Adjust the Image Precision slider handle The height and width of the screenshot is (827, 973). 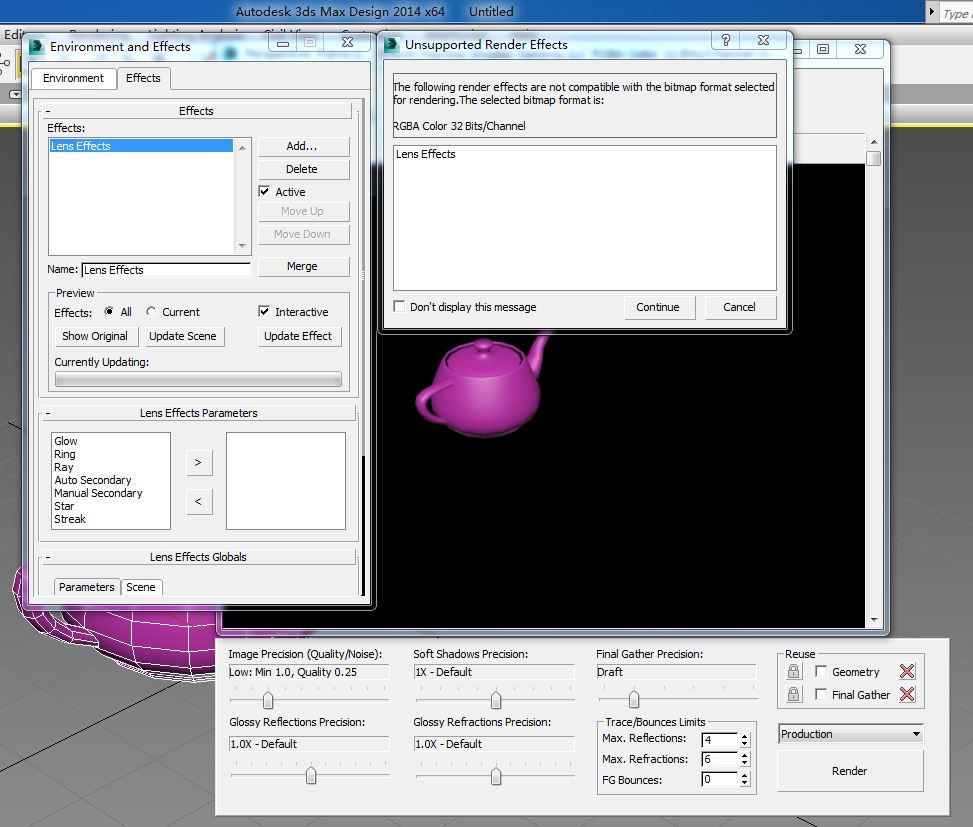(x=268, y=700)
